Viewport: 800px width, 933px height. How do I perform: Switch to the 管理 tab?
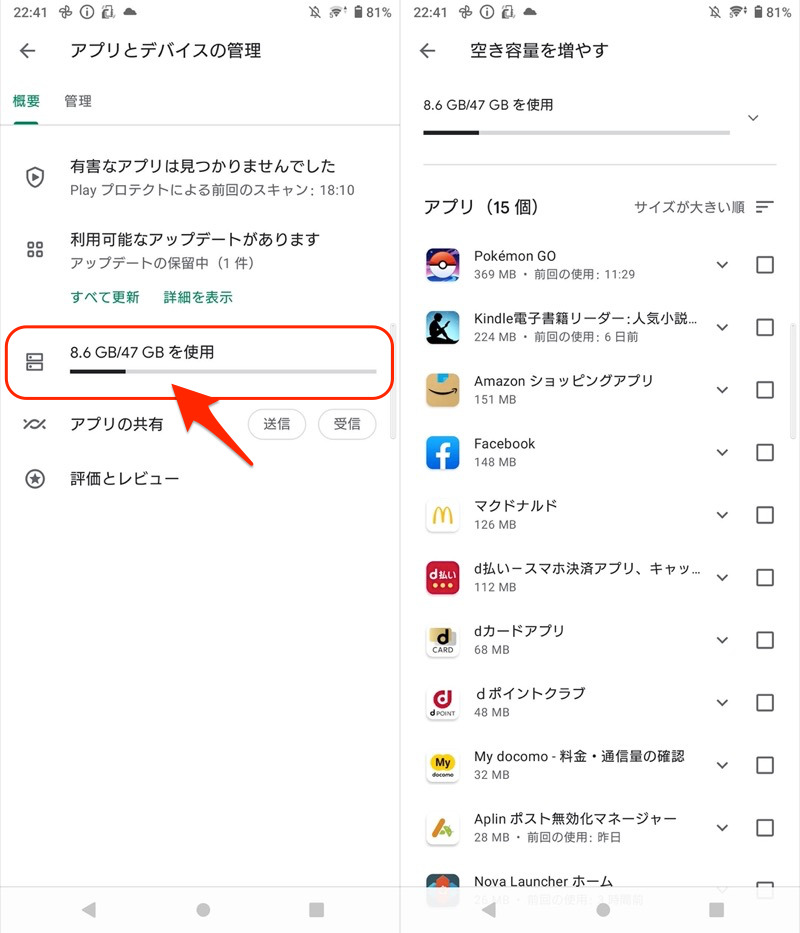[78, 101]
